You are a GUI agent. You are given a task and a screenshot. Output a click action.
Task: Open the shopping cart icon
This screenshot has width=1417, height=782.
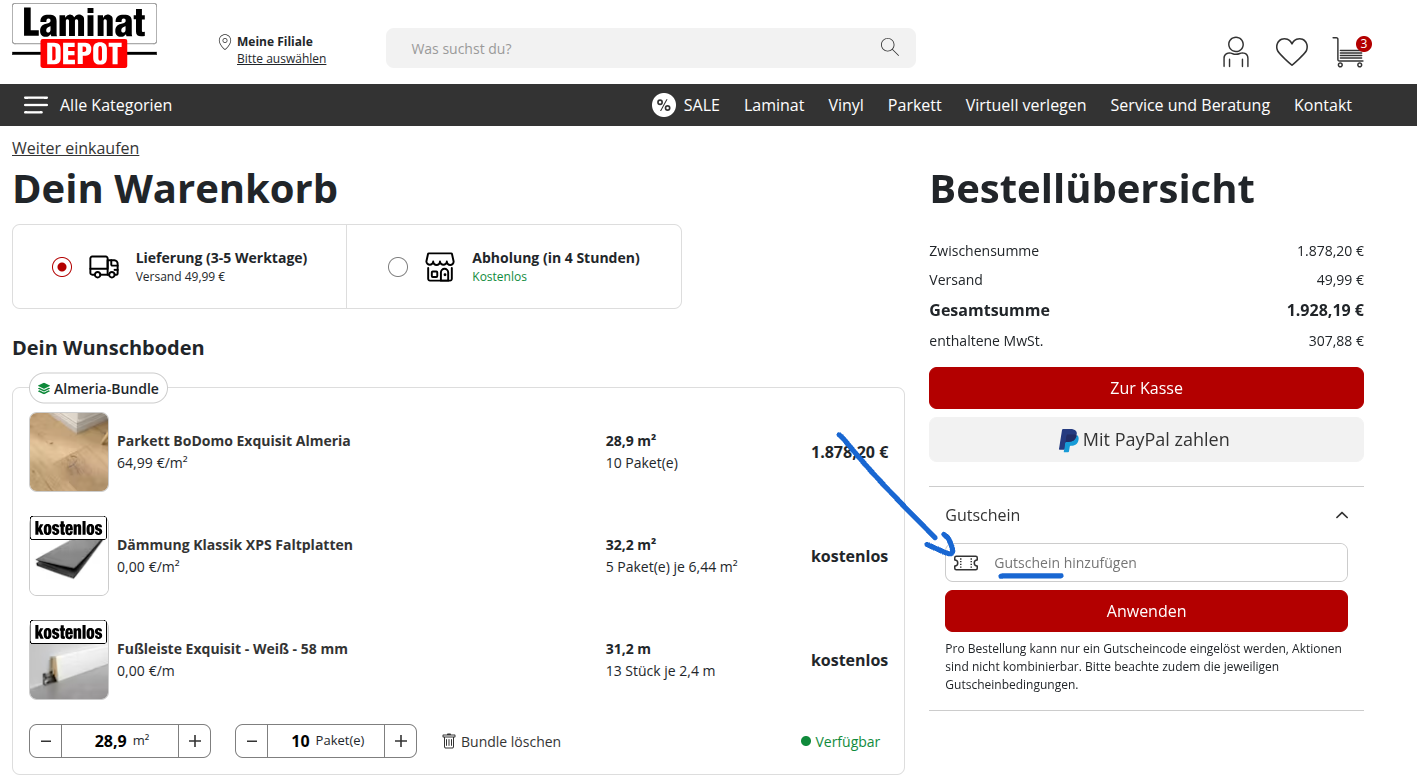pos(1349,51)
